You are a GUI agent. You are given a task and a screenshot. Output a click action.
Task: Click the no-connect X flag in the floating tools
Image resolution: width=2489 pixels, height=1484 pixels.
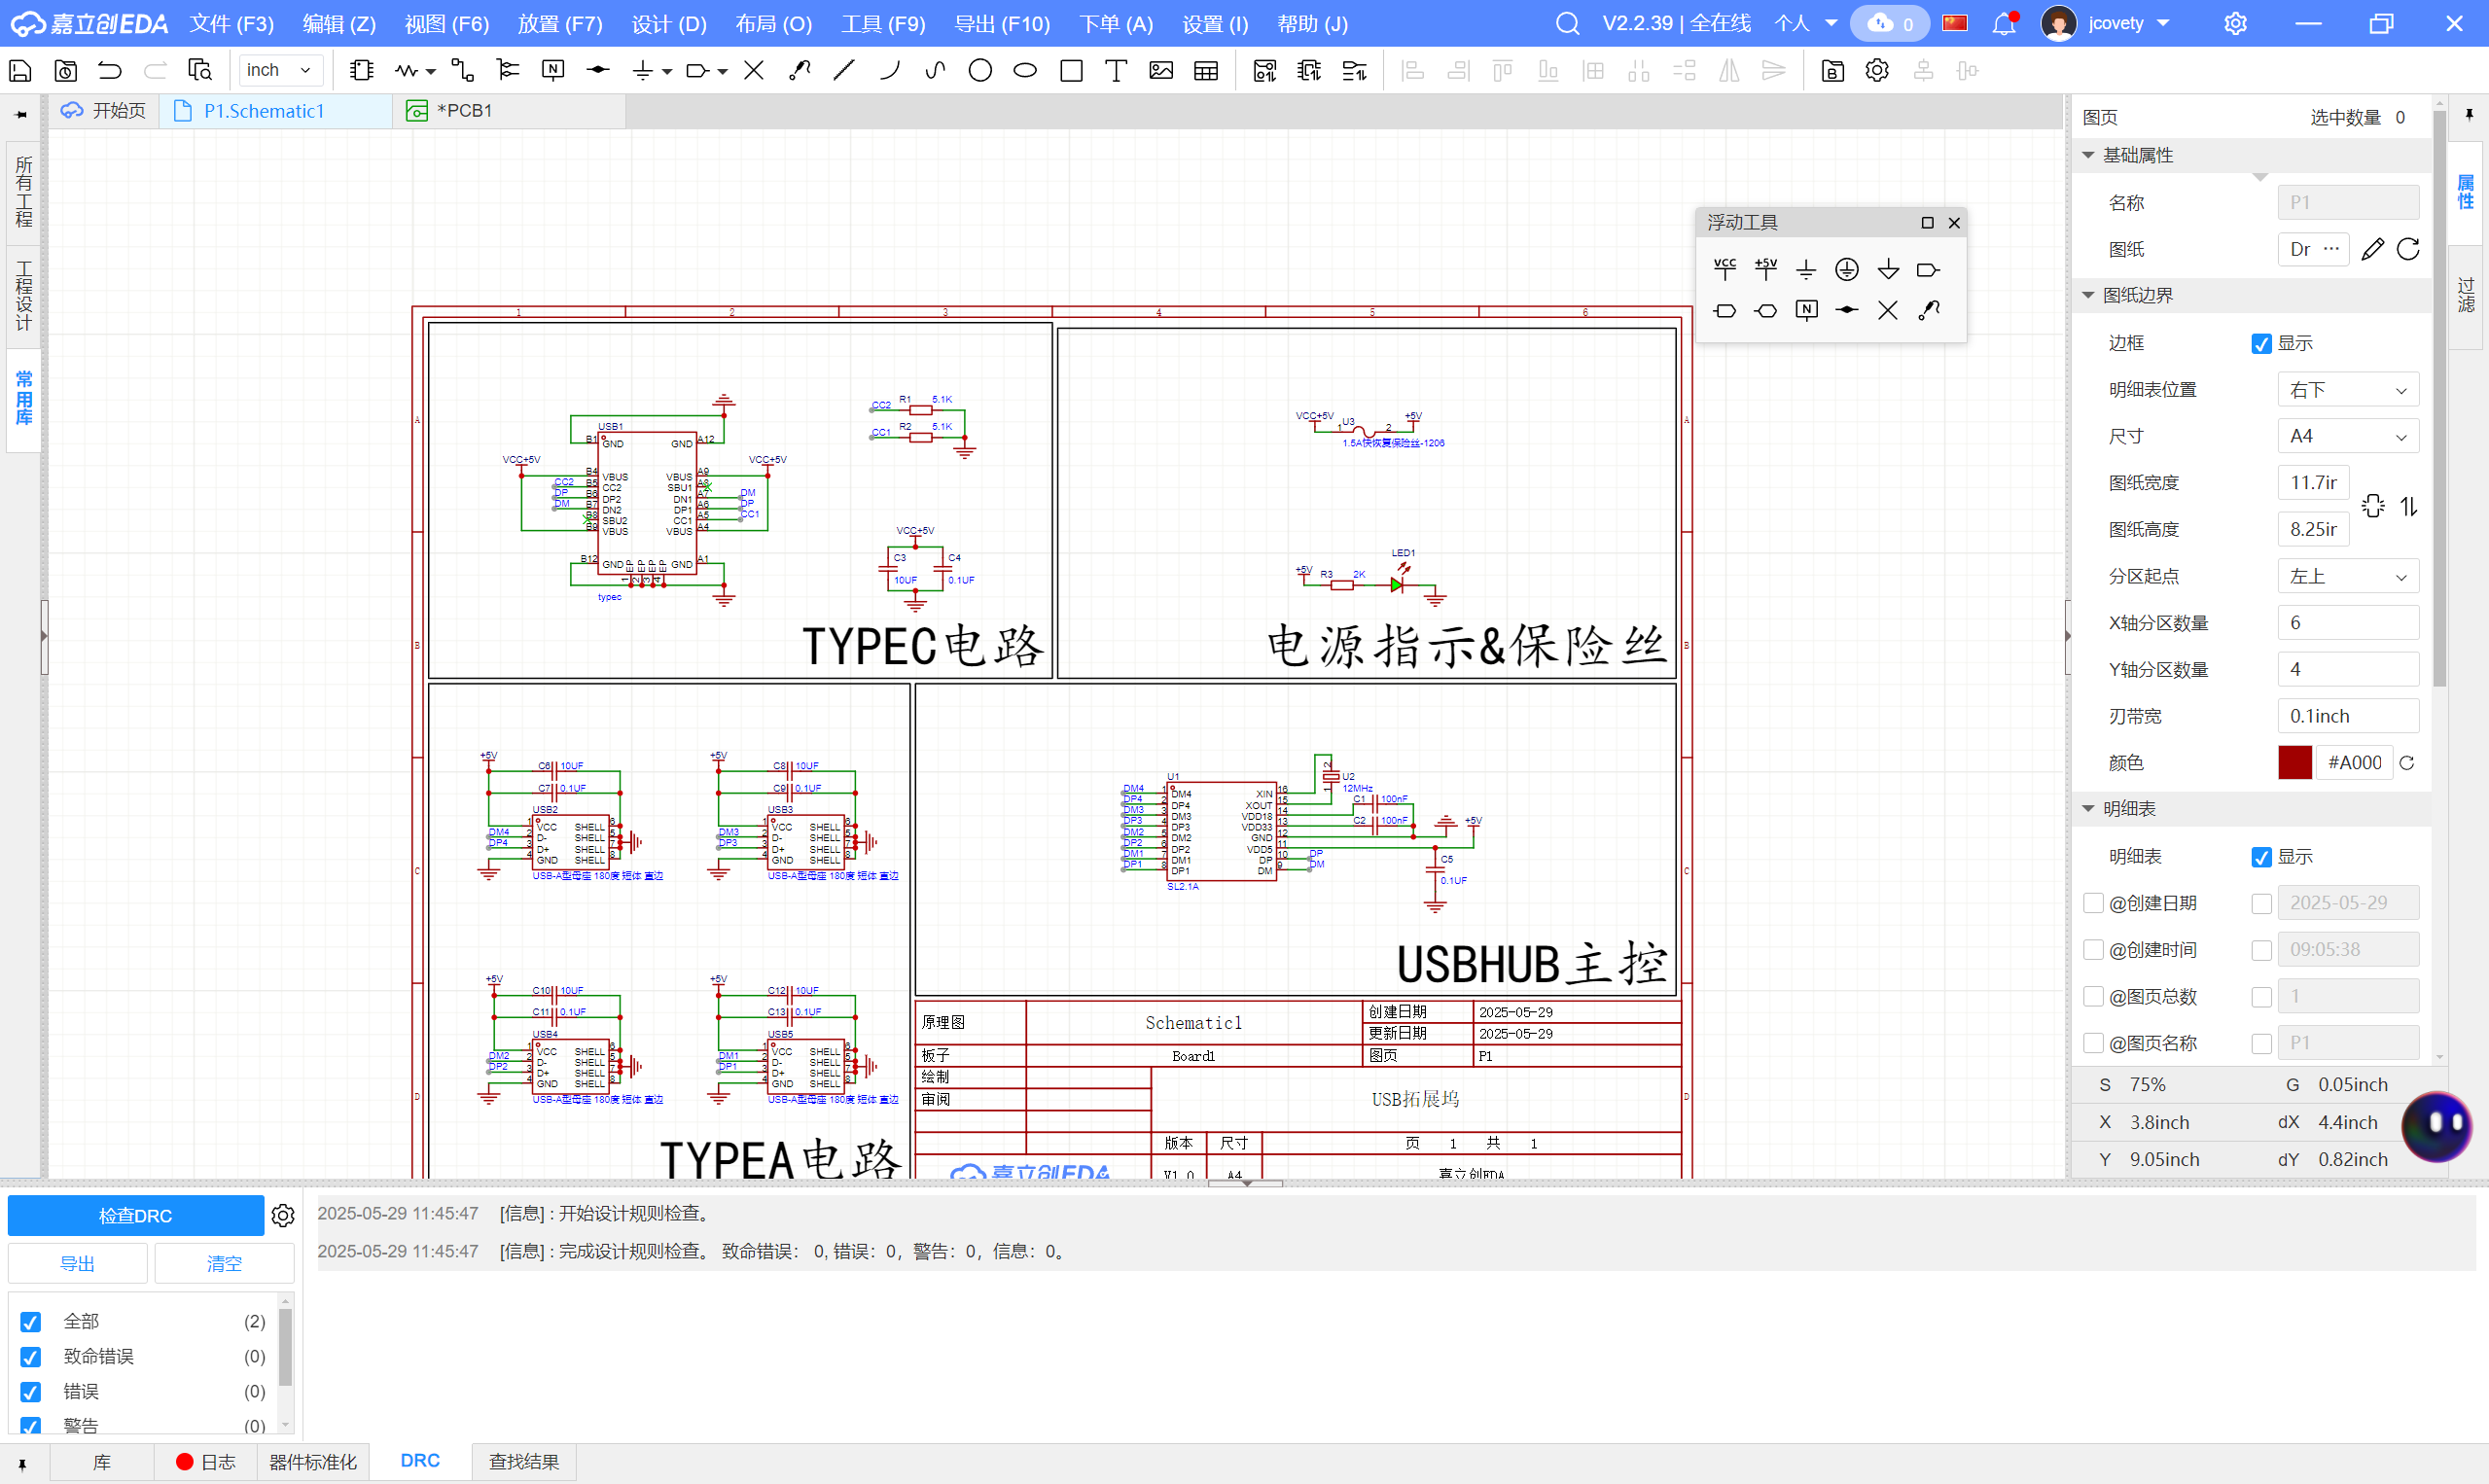click(1888, 311)
